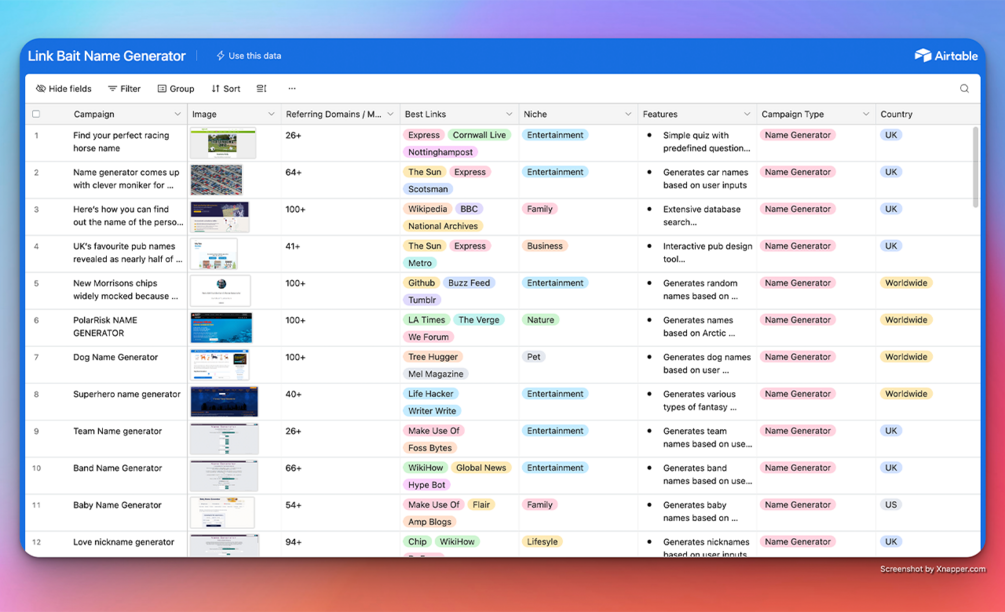Click the Business niche tag

click(545, 246)
